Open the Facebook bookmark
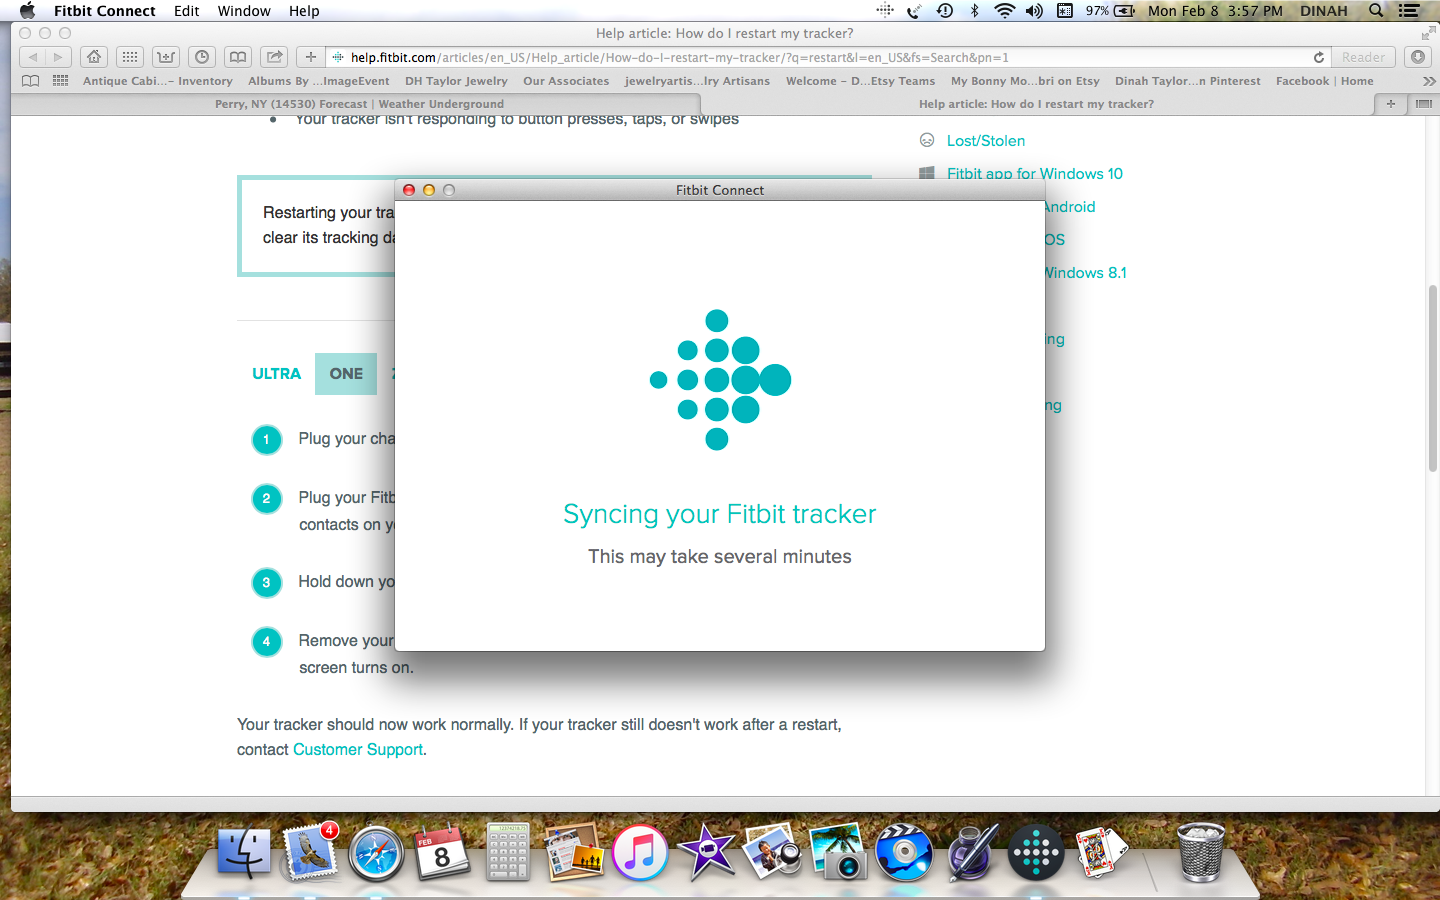The height and width of the screenshot is (900, 1440). [x=1324, y=81]
